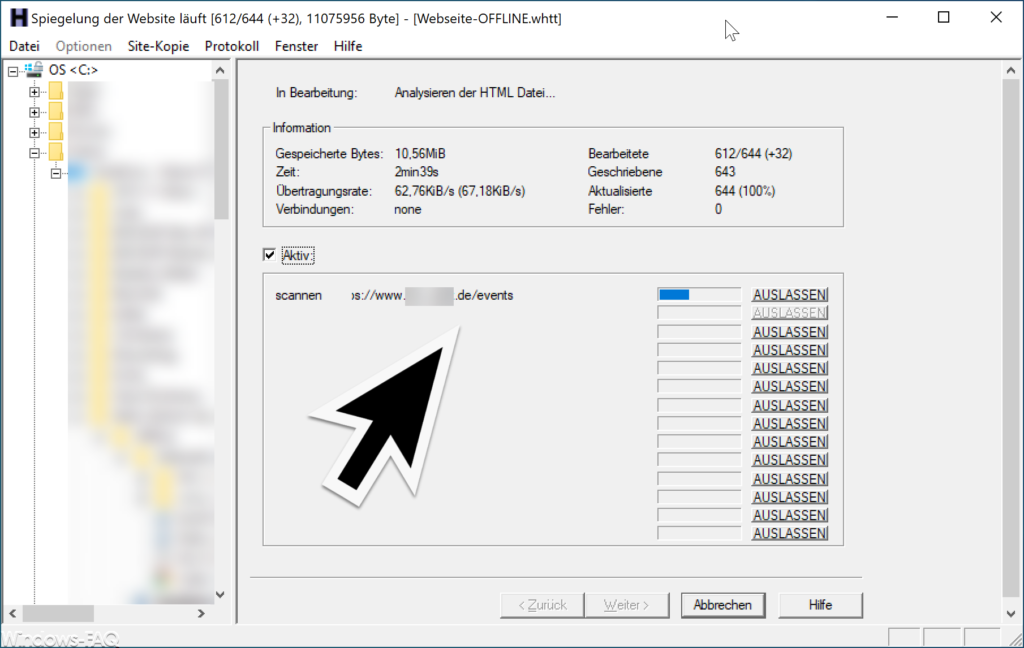Cancel mirroring with Abbrechen
This screenshot has height=648, width=1024.
tap(722, 605)
